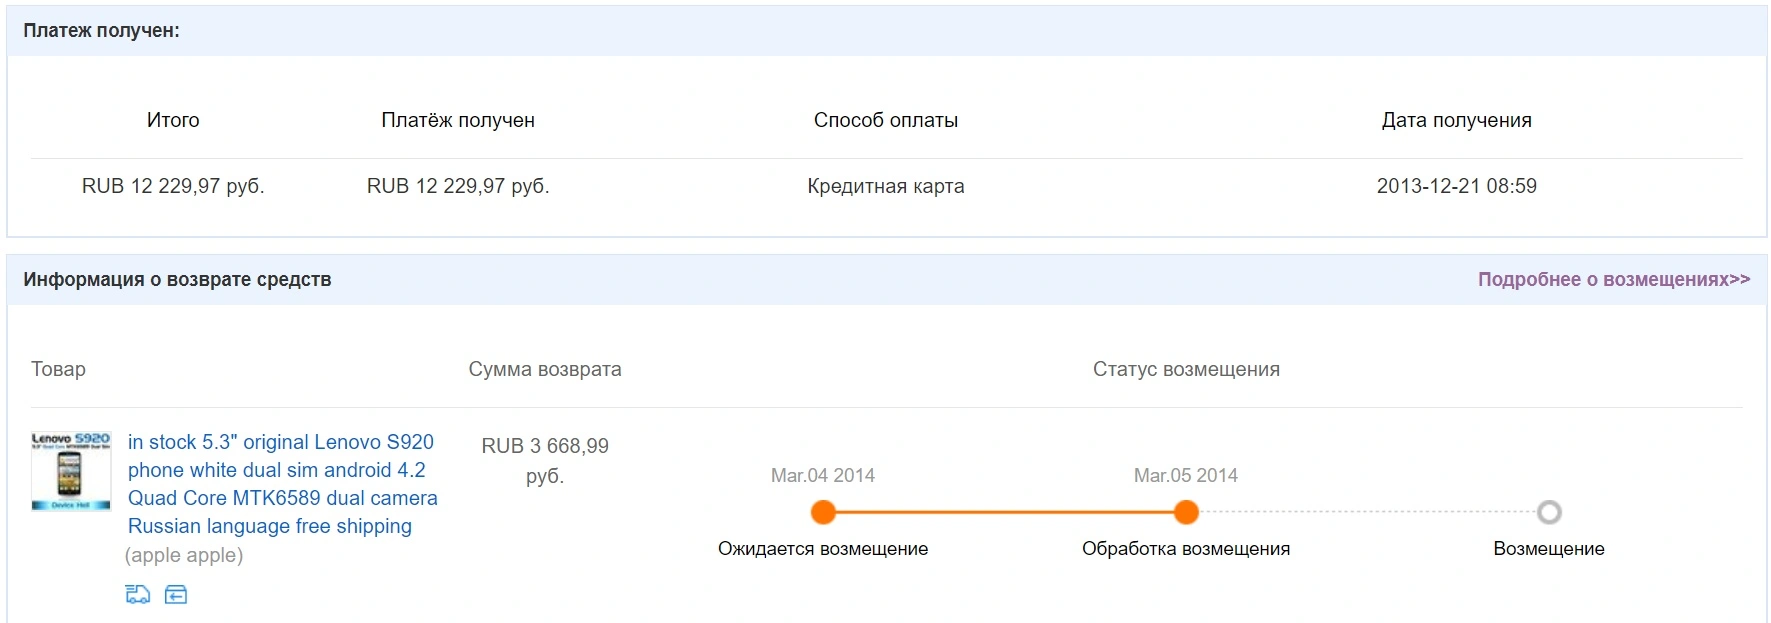
Task: Click the 'Статус возмещения' column header
Action: [x=1186, y=369]
